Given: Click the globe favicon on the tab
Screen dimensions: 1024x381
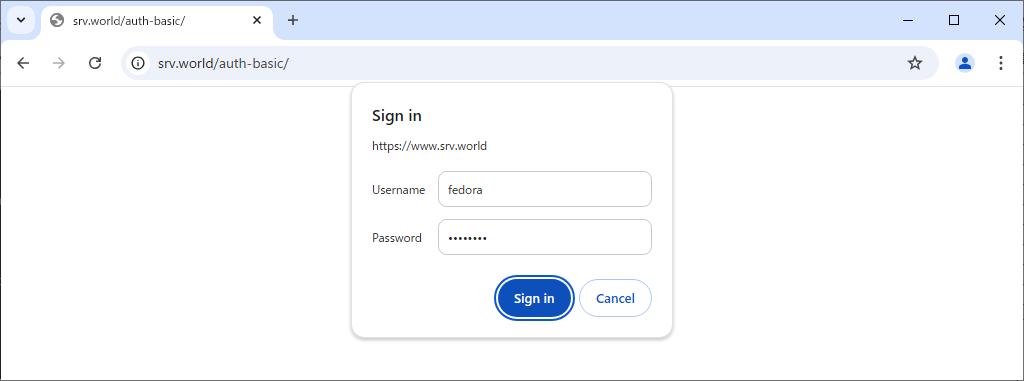Looking at the screenshot, I should [x=57, y=20].
